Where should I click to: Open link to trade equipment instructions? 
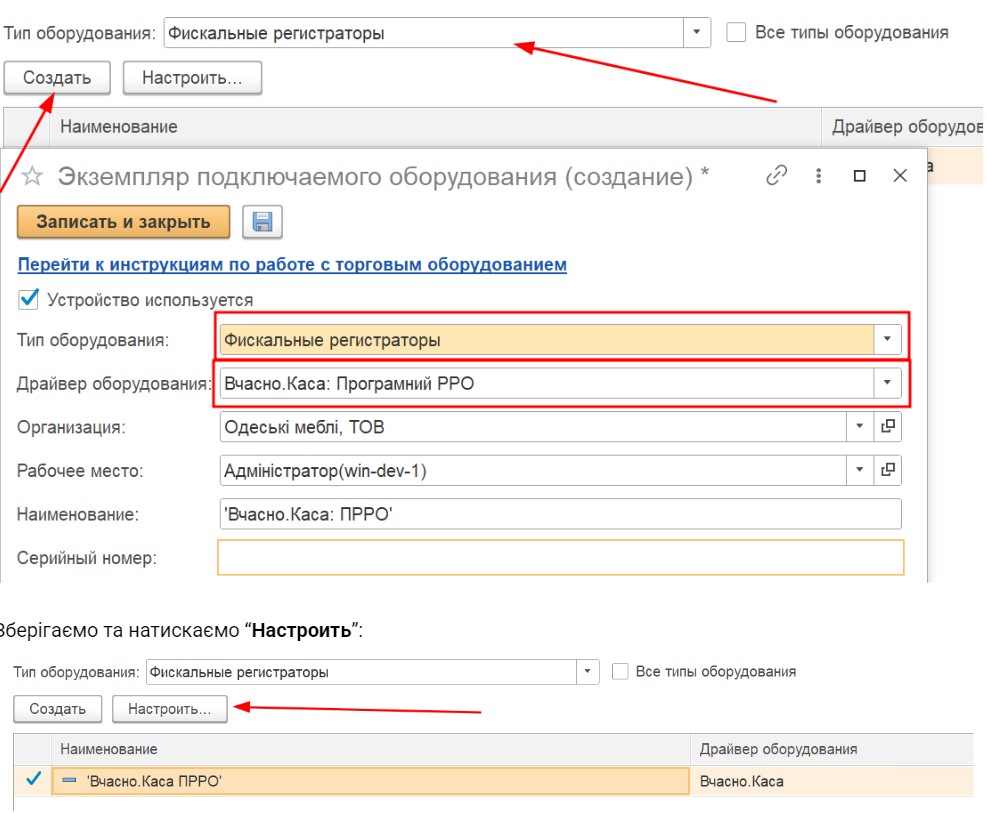coord(292,265)
